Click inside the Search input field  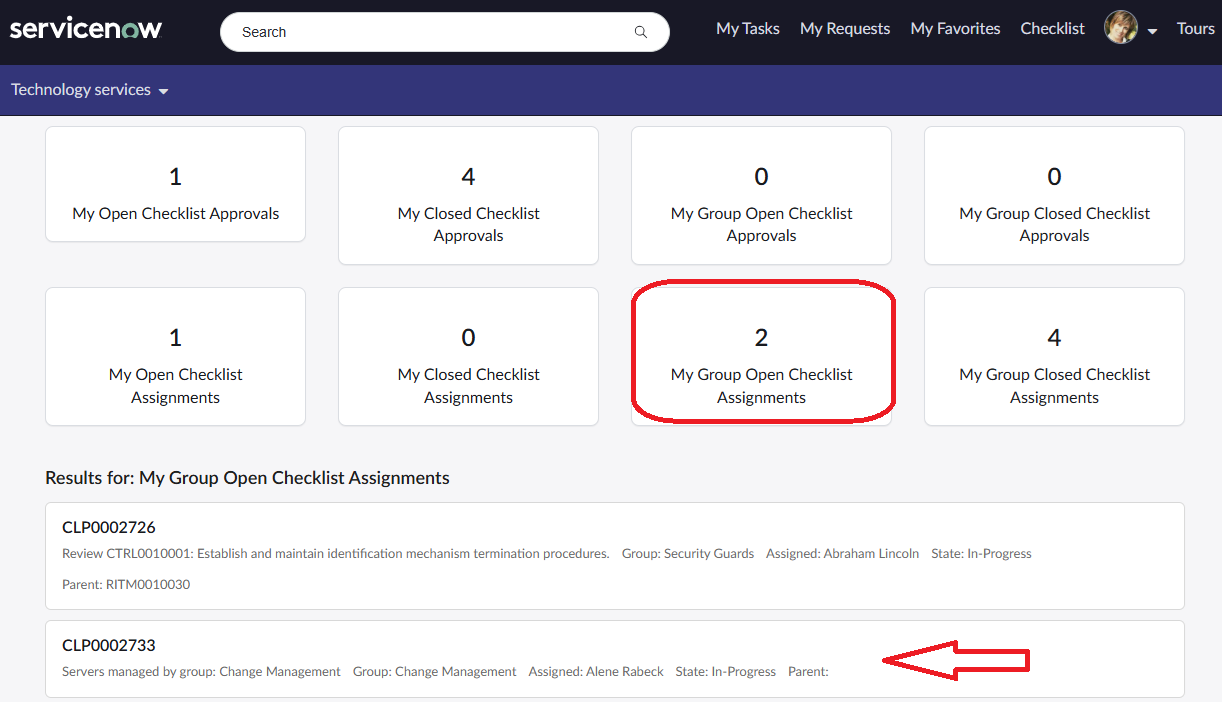420,32
